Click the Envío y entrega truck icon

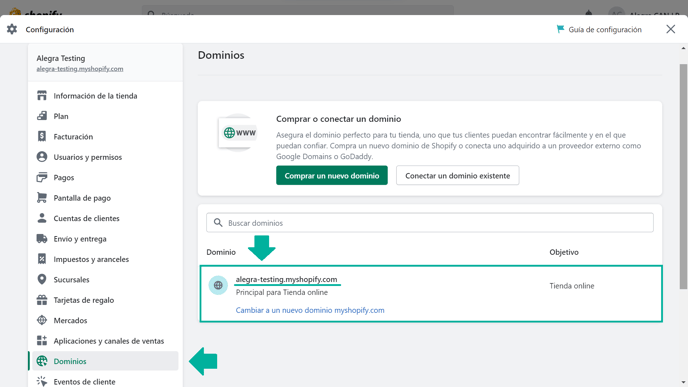point(42,239)
